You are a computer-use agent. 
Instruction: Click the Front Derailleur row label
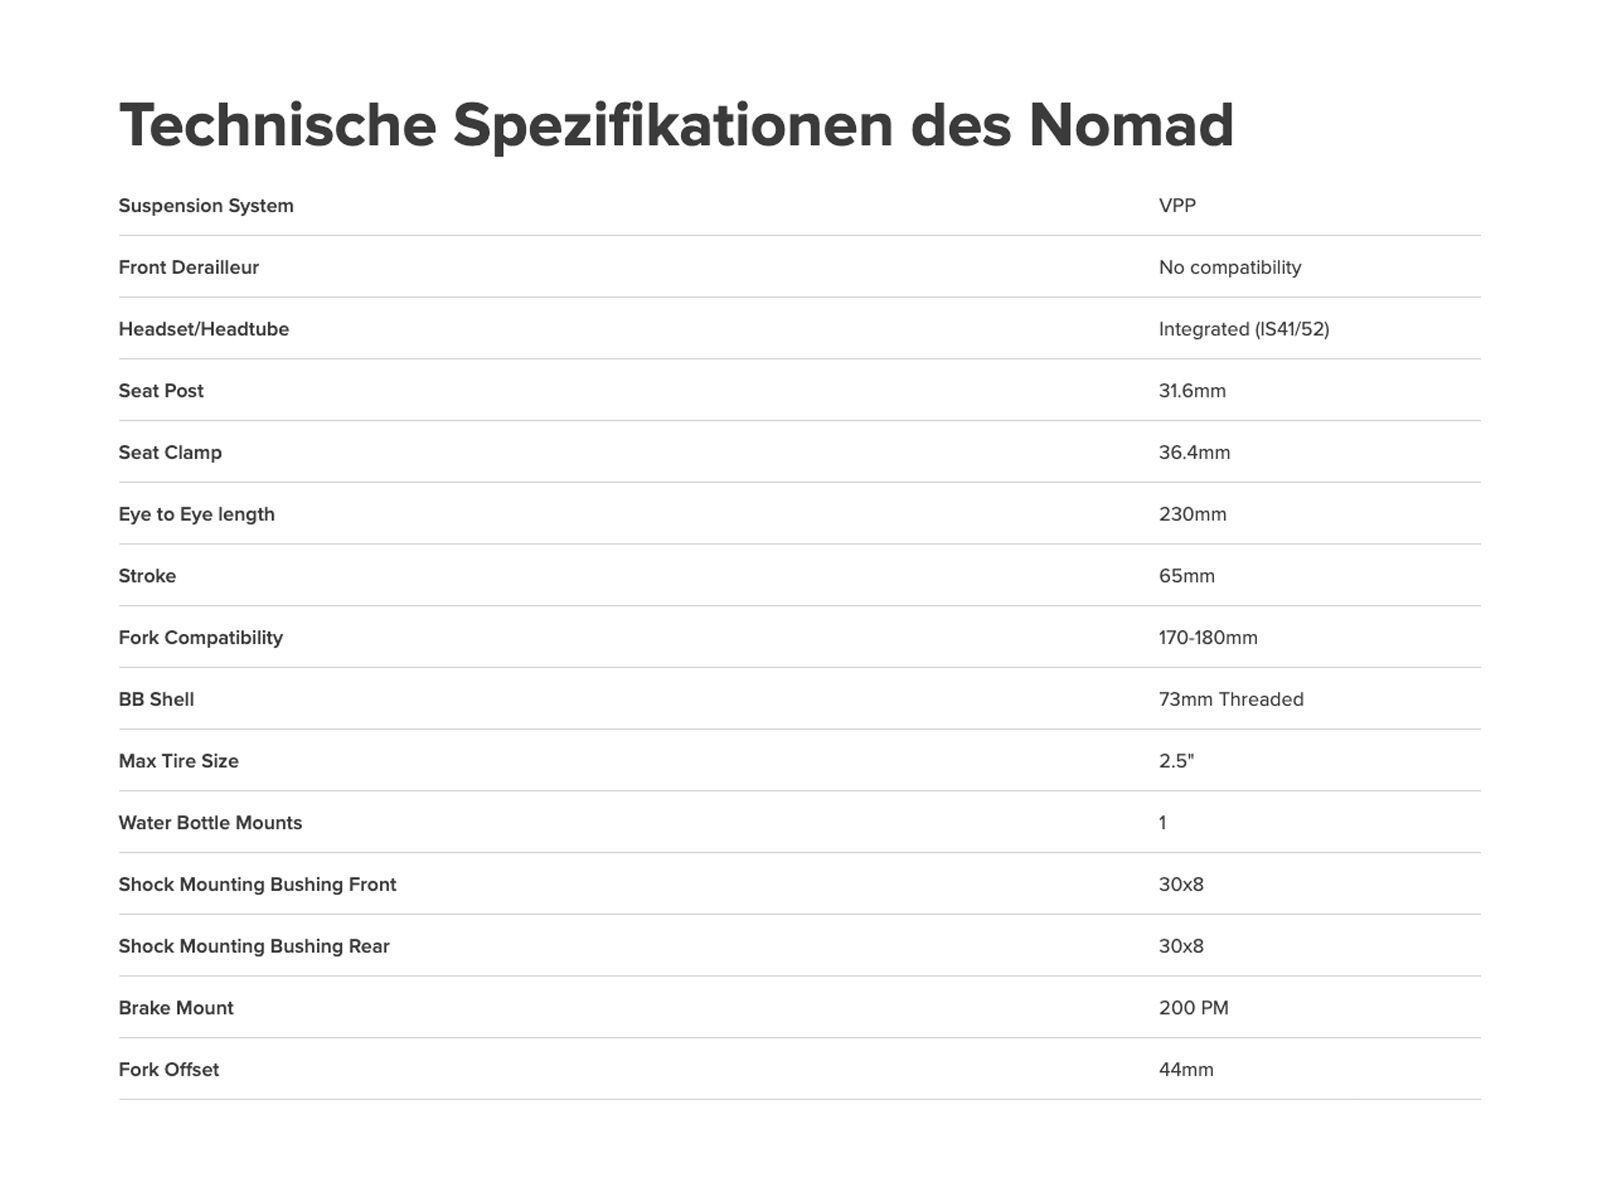click(188, 268)
